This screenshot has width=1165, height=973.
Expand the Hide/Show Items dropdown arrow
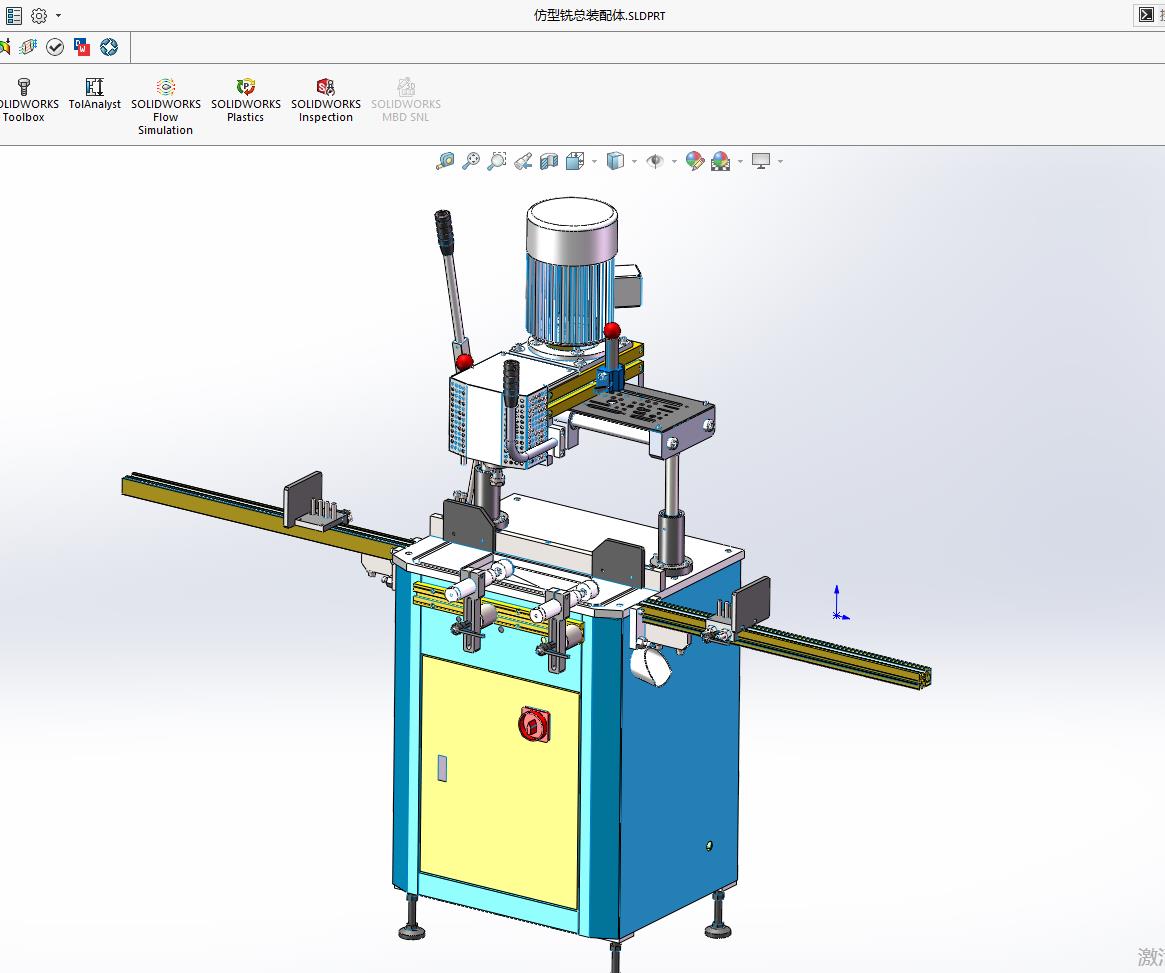(674, 161)
